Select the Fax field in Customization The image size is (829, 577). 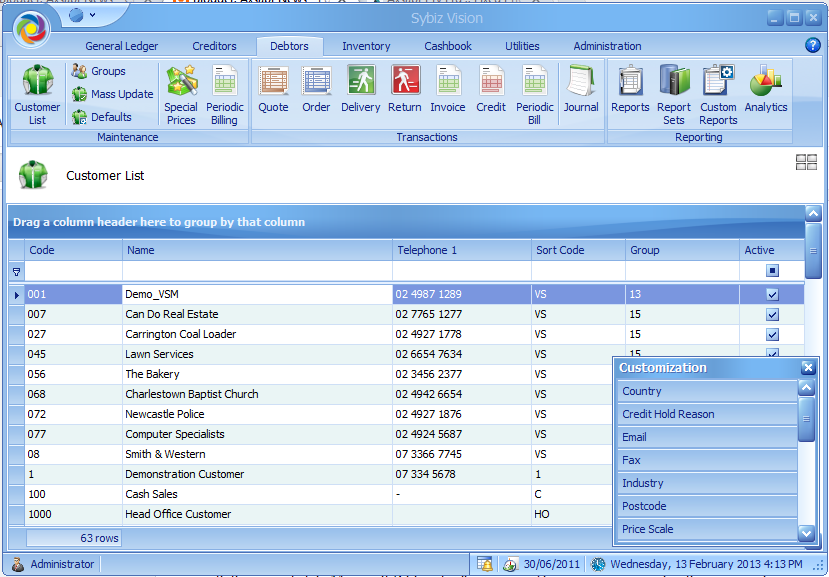click(x=707, y=460)
